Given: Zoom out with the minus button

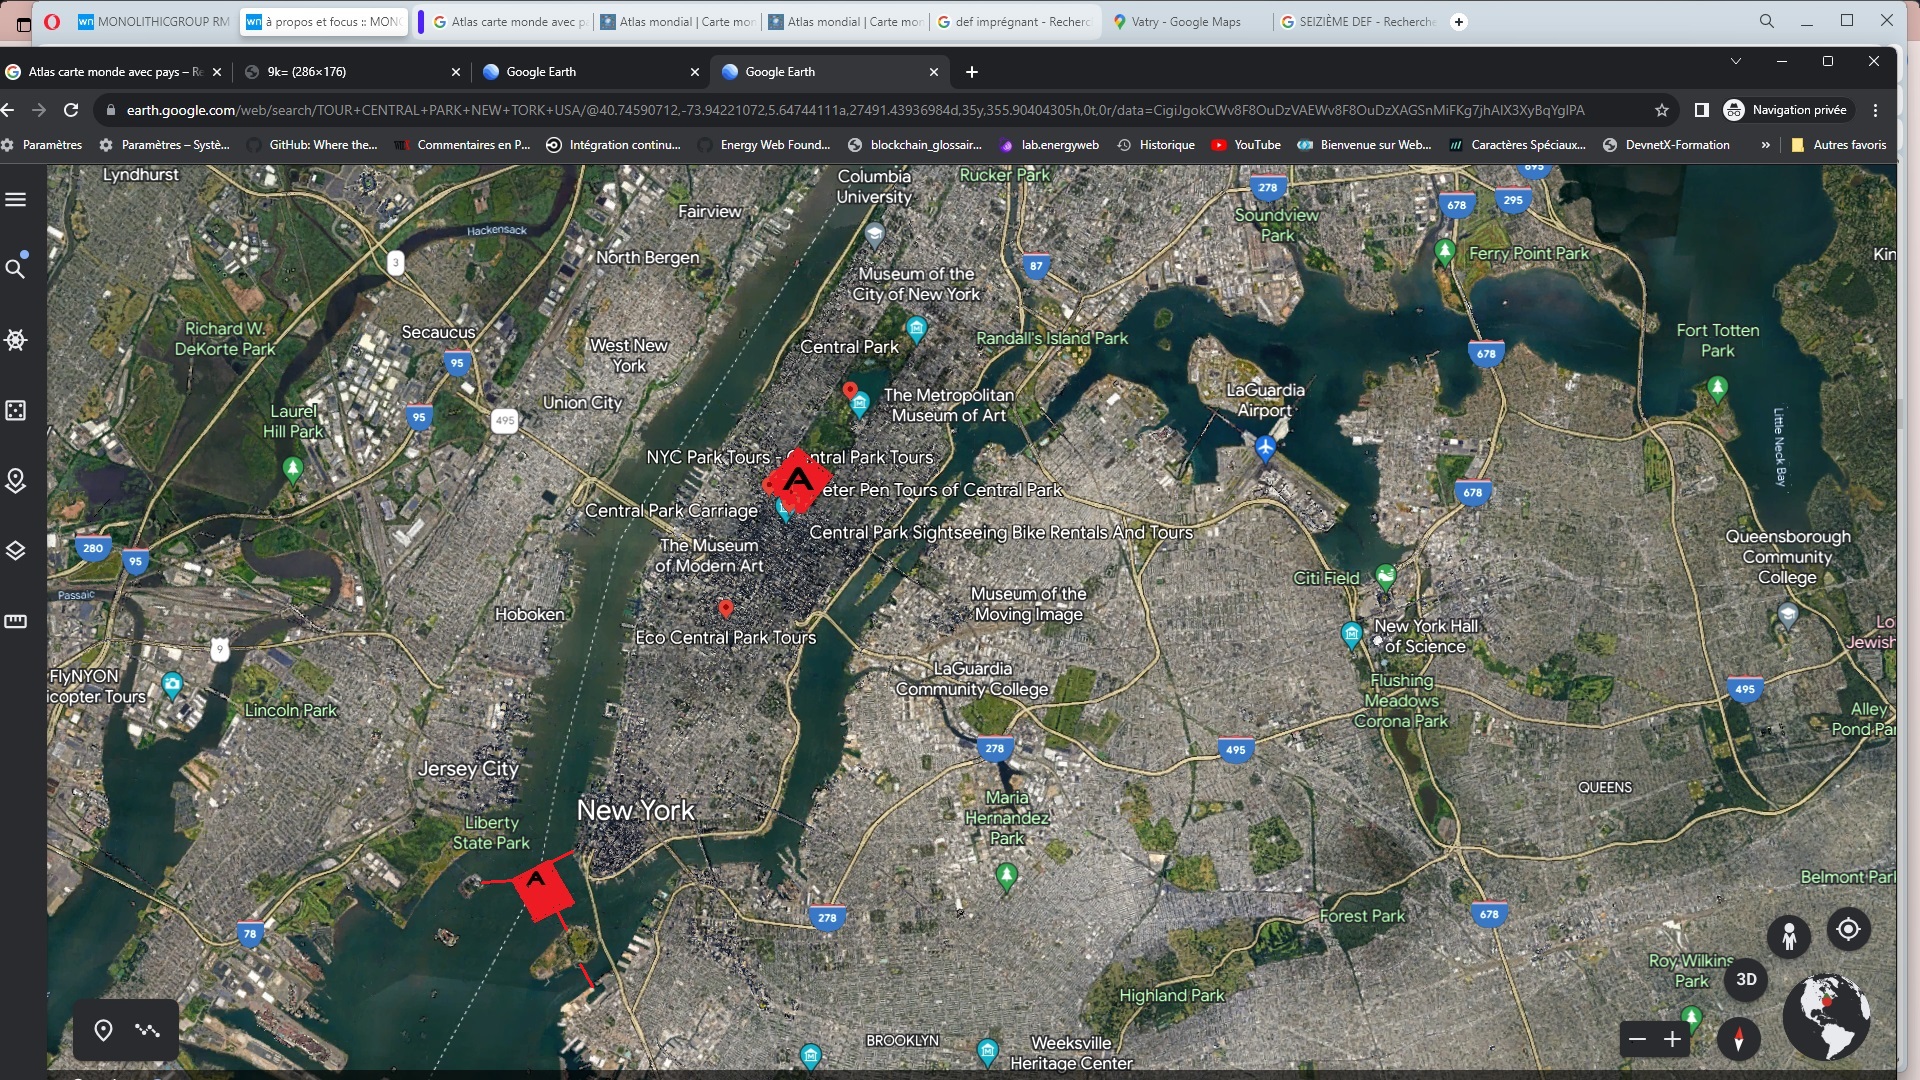Looking at the screenshot, I should coord(1637,1040).
